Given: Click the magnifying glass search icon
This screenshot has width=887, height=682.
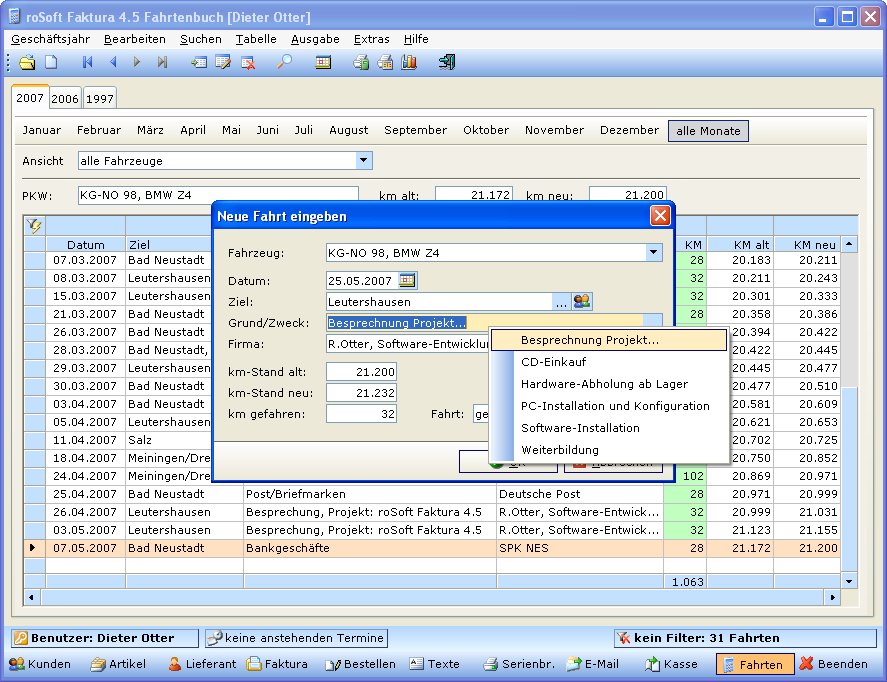Looking at the screenshot, I should (284, 62).
